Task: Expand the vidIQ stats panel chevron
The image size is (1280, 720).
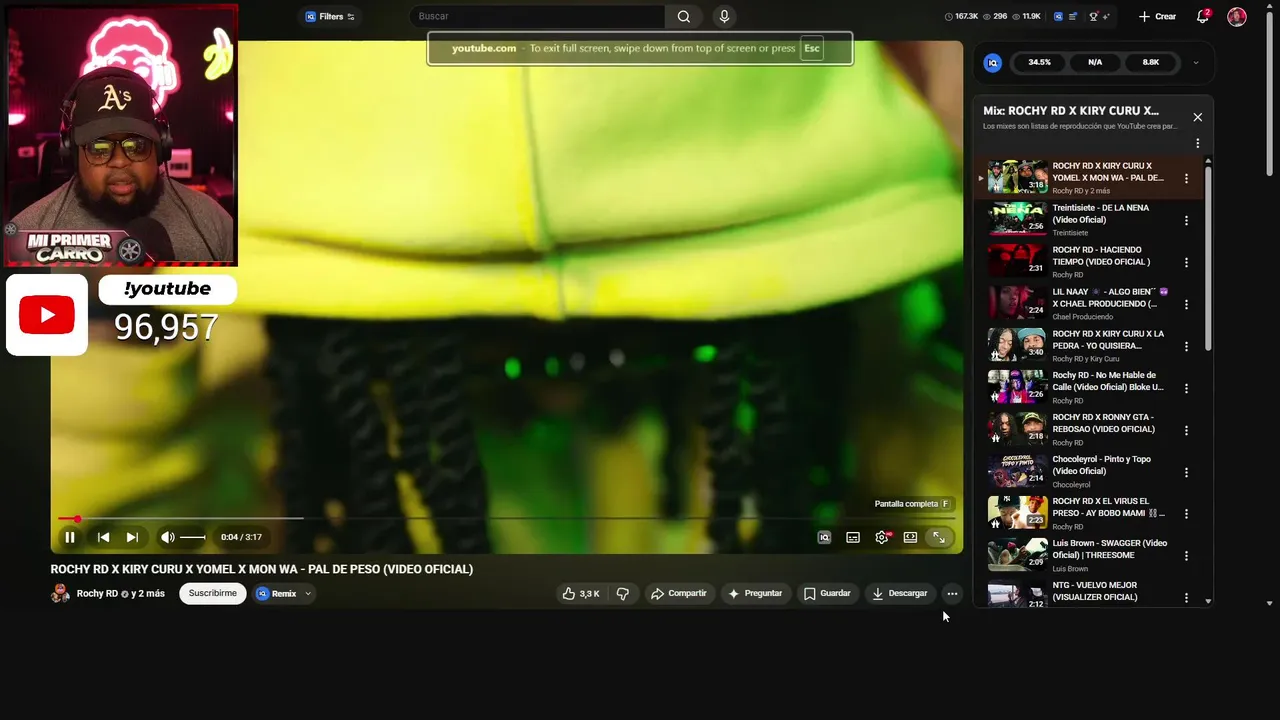Action: click(x=1196, y=62)
